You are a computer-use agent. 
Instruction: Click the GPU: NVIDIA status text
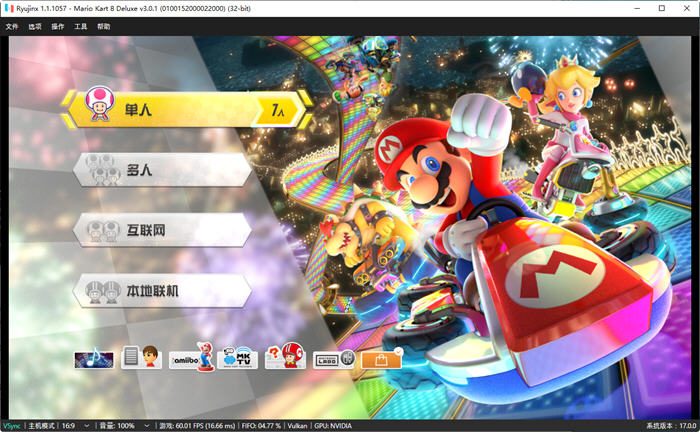333,426
